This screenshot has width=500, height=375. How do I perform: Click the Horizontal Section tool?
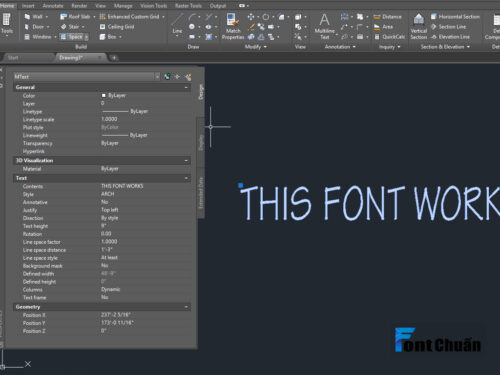(455, 17)
